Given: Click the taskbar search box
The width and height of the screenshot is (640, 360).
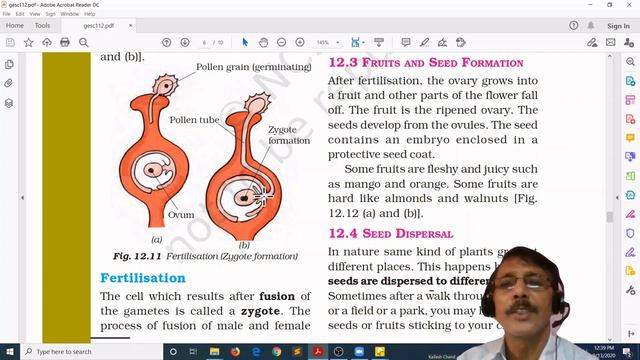Looking at the screenshot, I should click(92, 351).
